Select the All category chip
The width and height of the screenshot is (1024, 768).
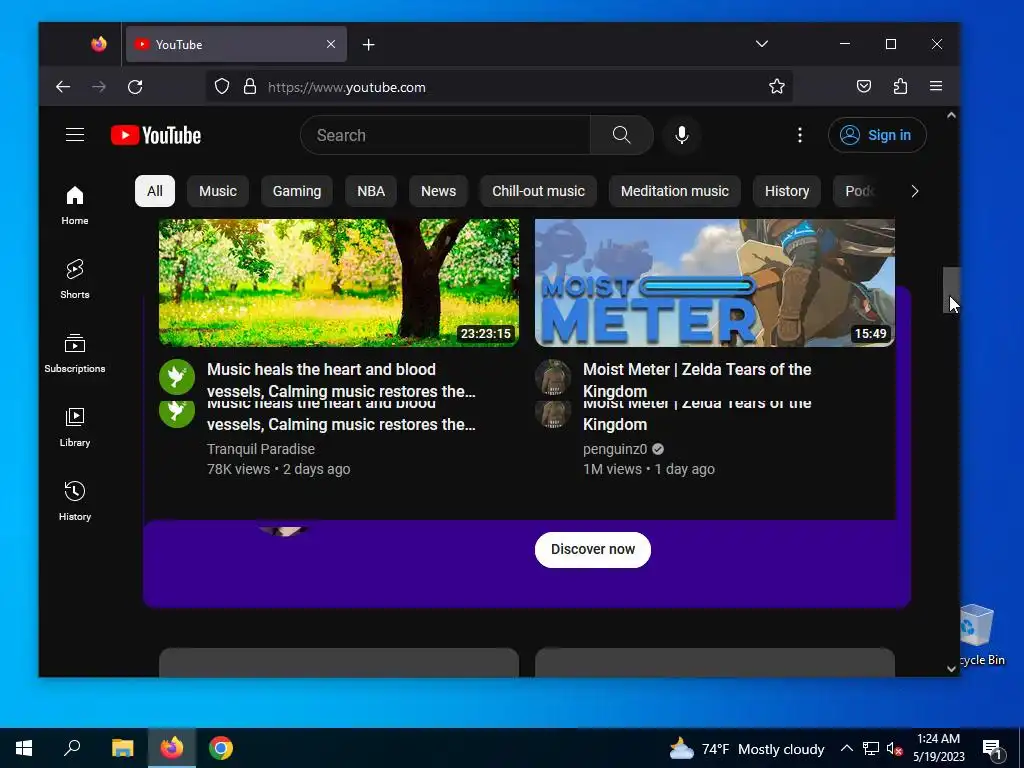(x=155, y=191)
